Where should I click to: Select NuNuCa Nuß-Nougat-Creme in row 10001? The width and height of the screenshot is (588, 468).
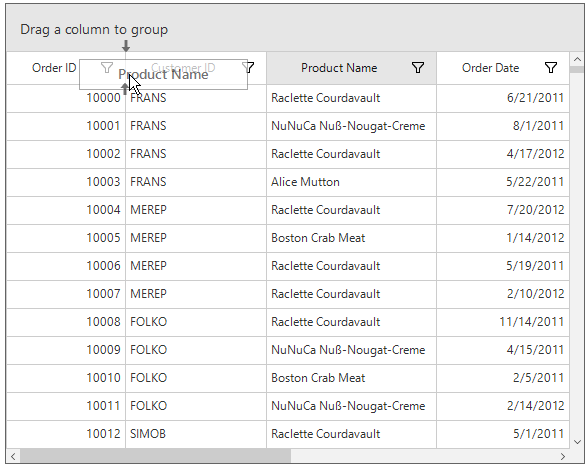[351, 126]
